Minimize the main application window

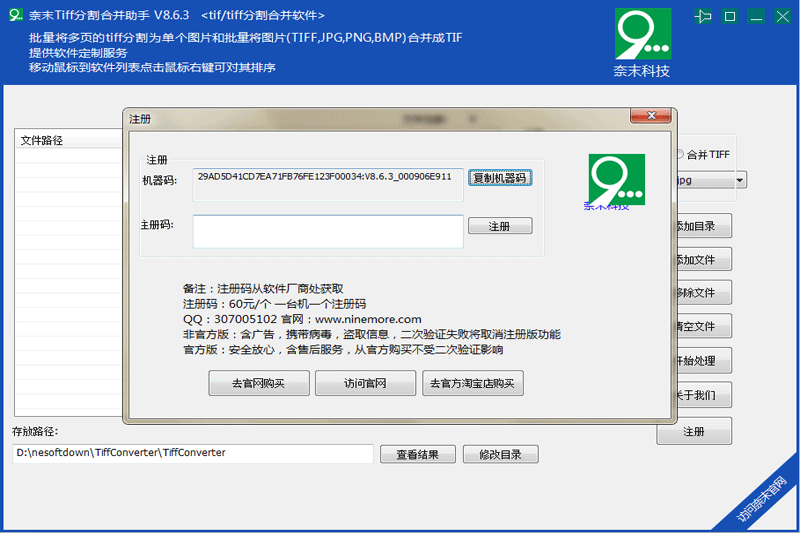click(756, 17)
